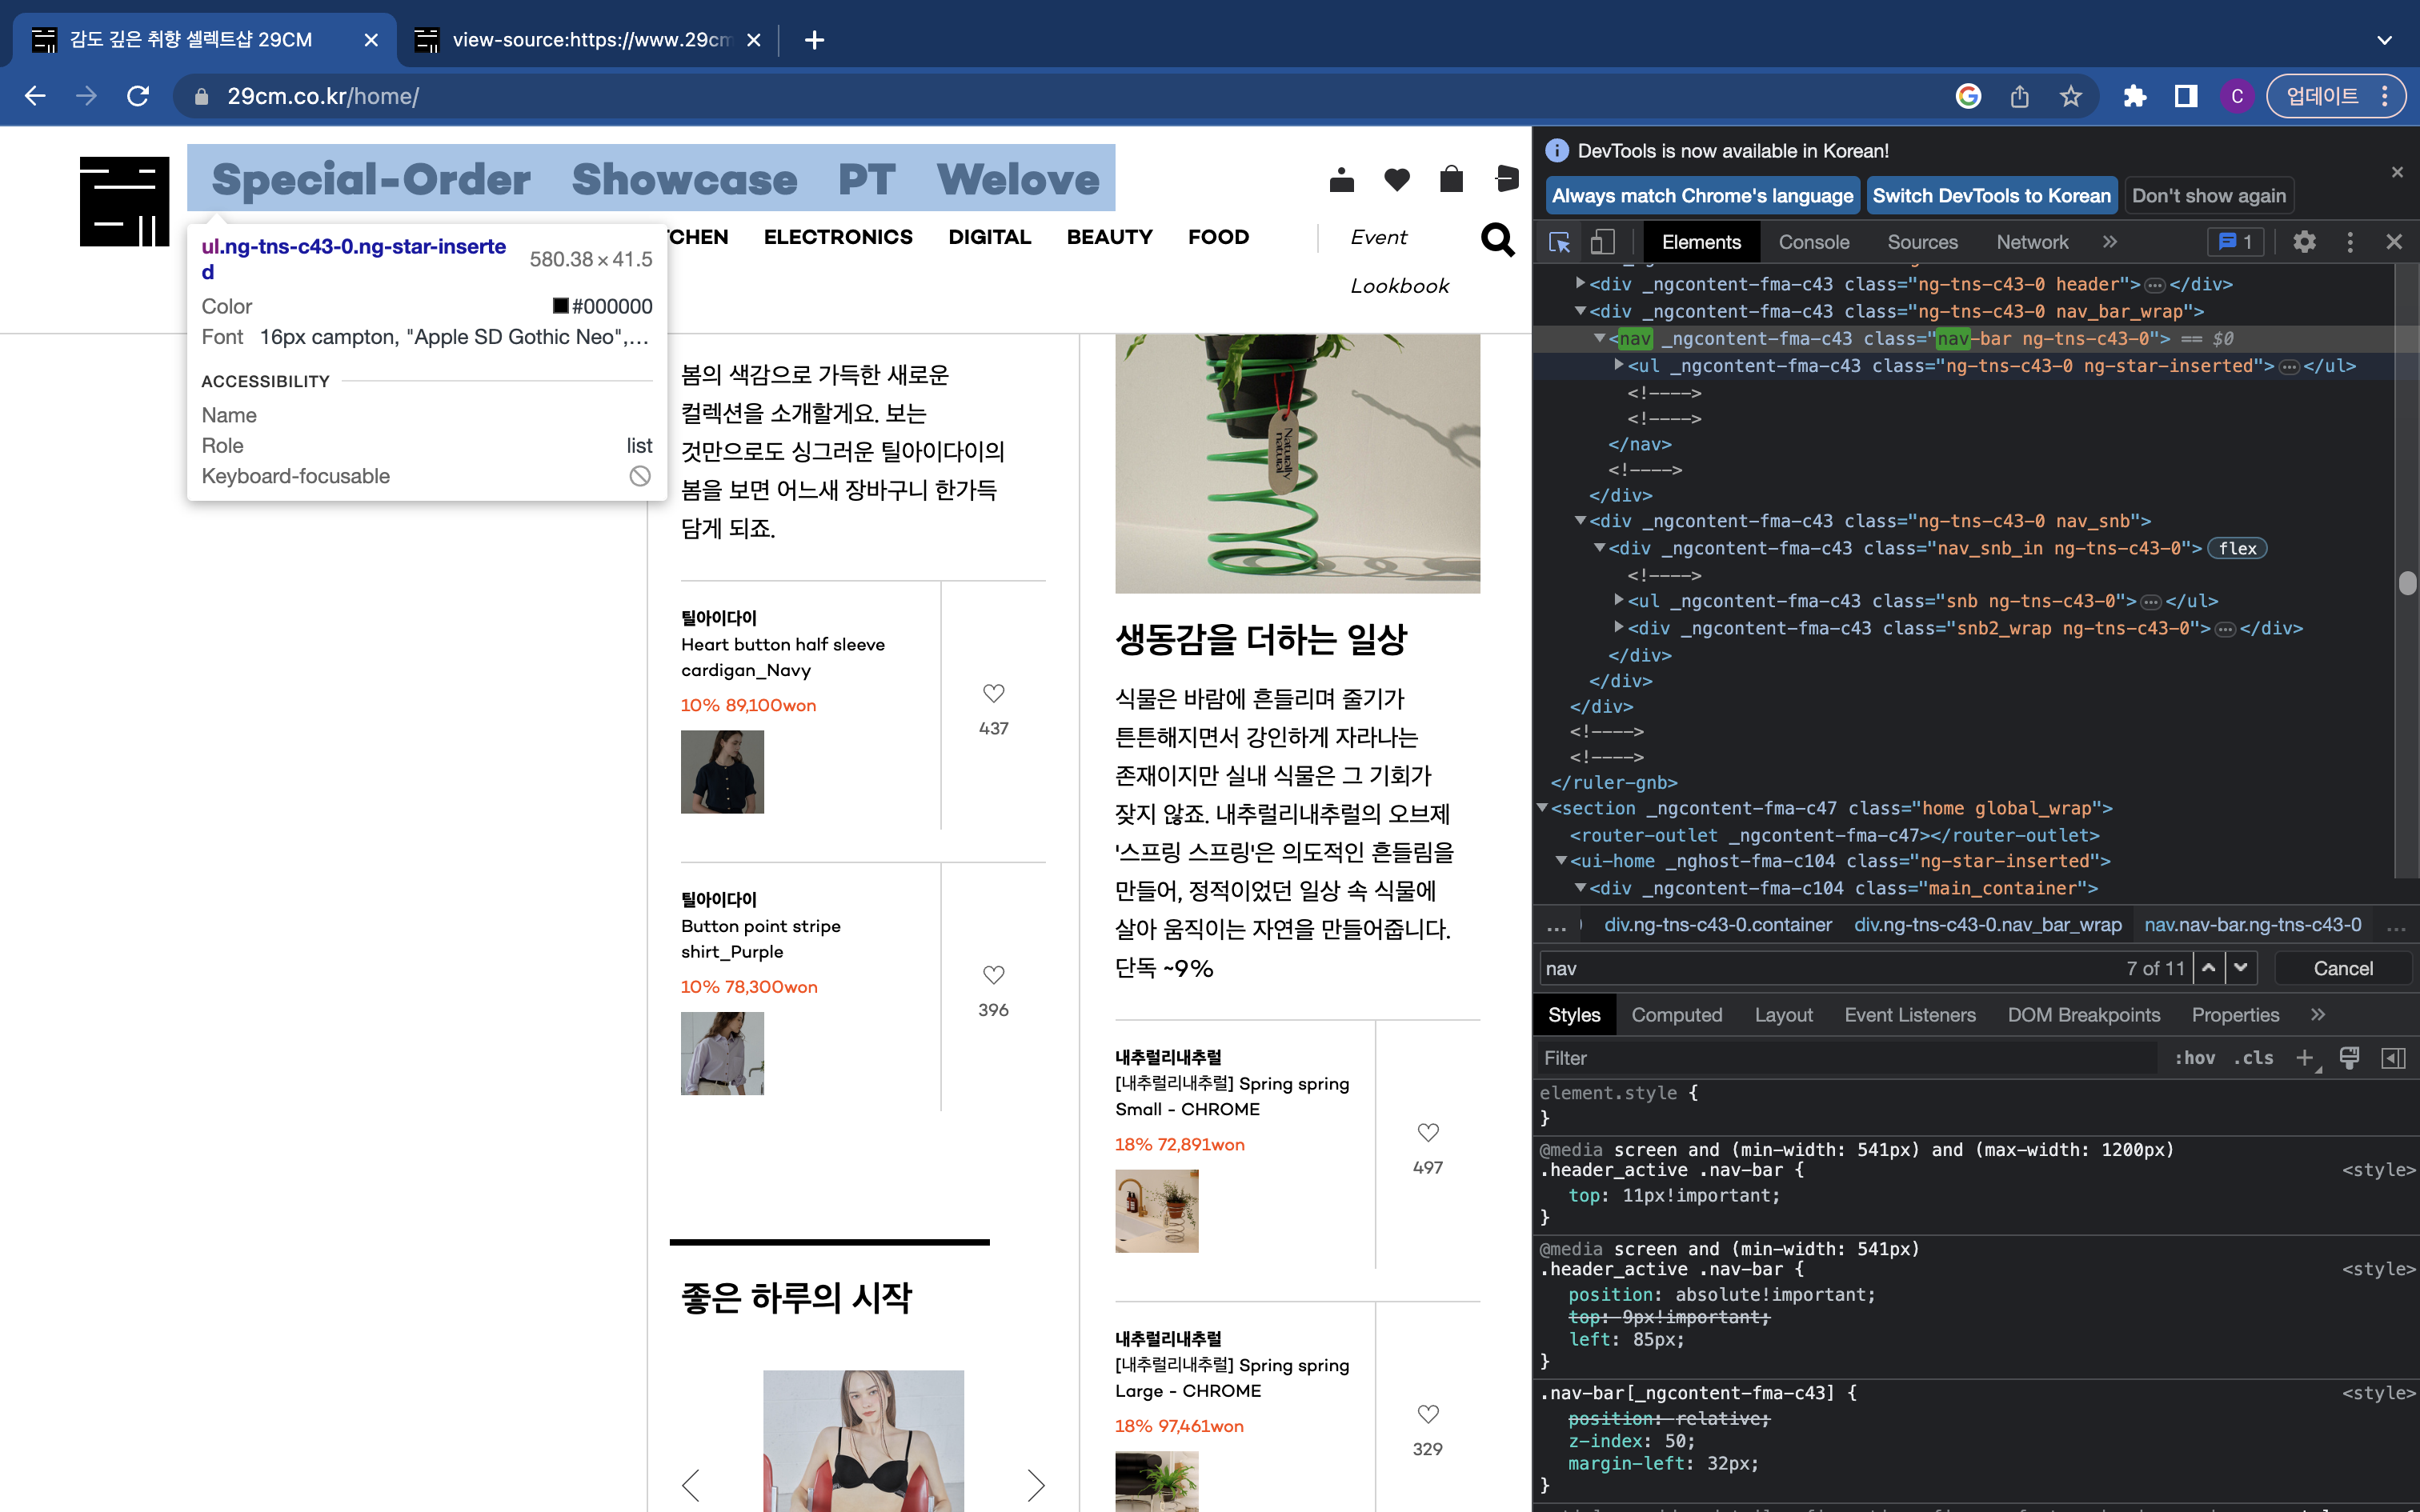The image size is (2420, 1512).
Task: Click the site search magnifier icon
Action: point(1497,239)
